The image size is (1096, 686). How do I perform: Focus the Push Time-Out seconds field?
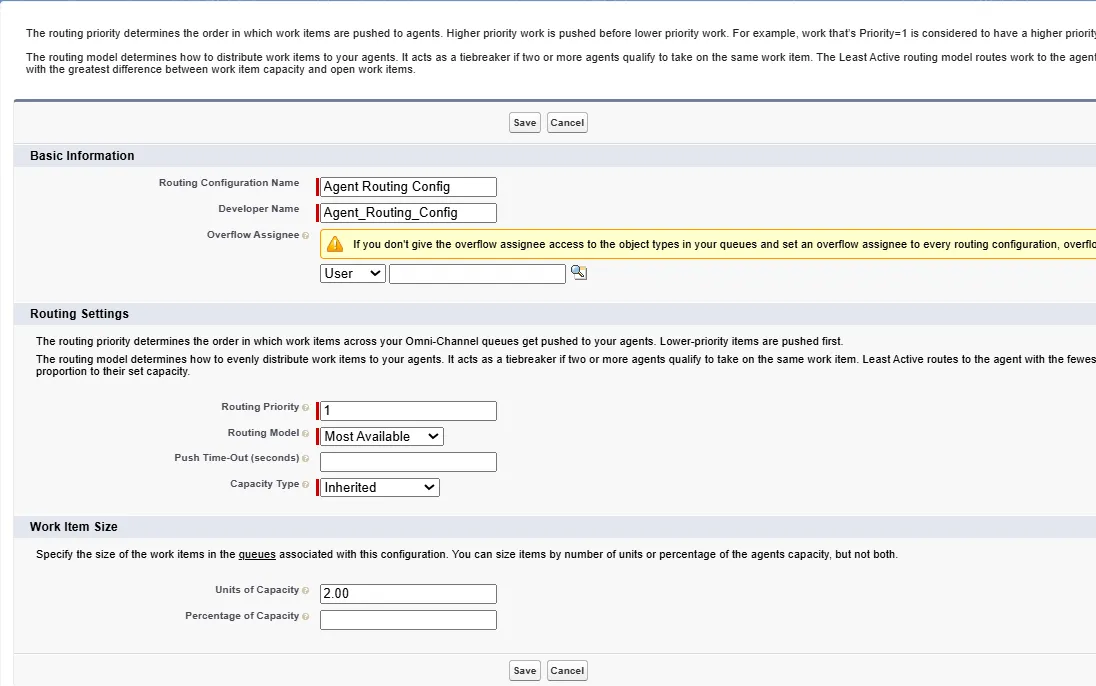(x=408, y=462)
